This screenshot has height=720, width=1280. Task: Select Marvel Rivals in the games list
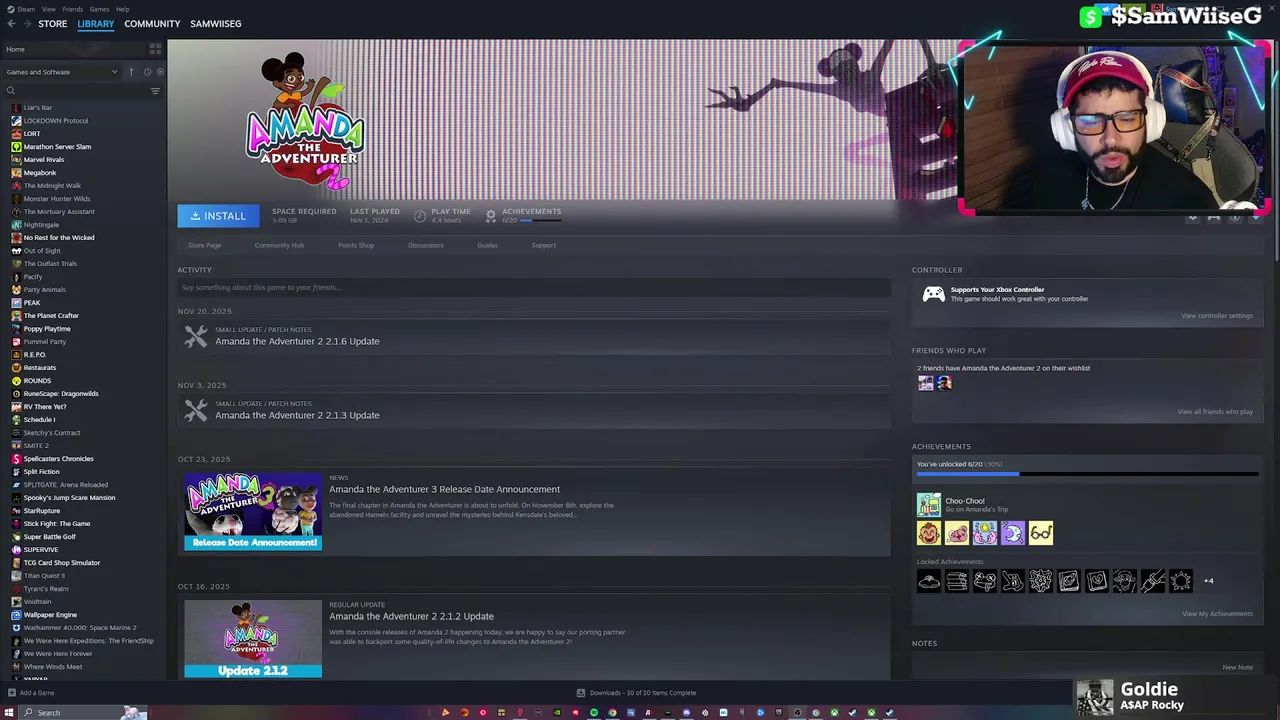click(43, 160)
